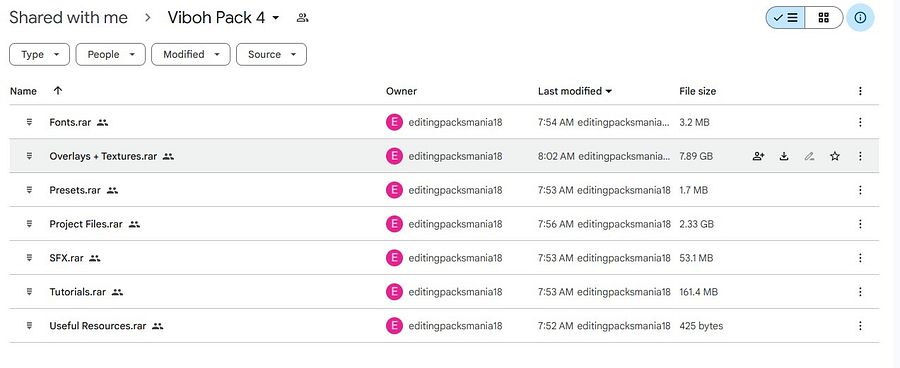Expand the Modified filter dropdown
900x368 pixels.
[x=191, y=55]
